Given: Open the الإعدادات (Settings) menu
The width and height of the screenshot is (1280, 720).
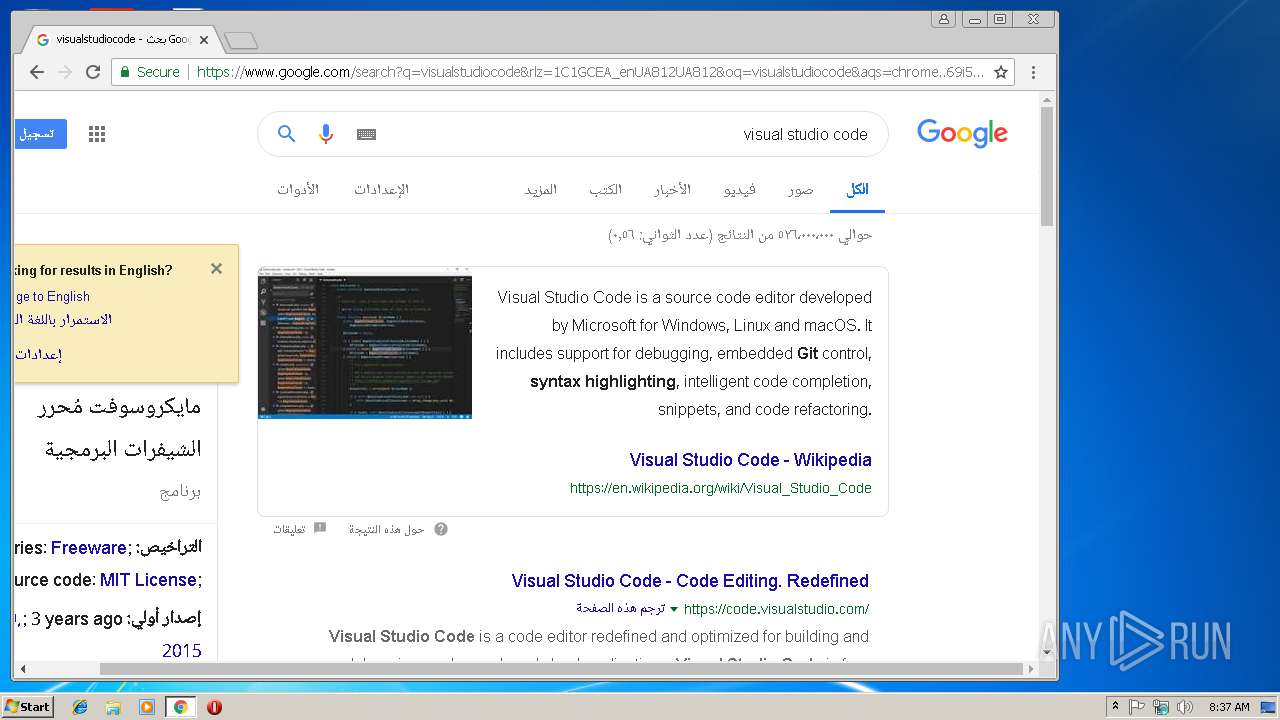Looking at the screenshot, I should pos(381,189).
